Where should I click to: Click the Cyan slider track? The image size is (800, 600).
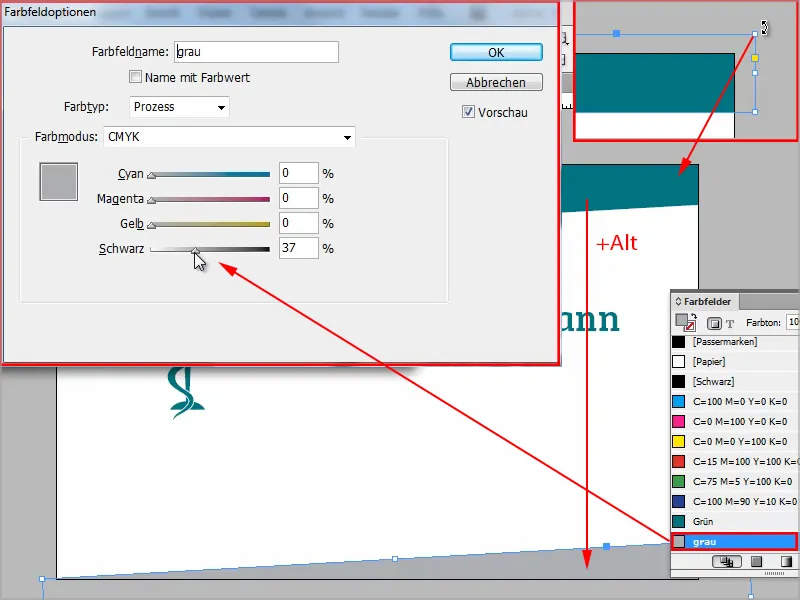[210, 174]
